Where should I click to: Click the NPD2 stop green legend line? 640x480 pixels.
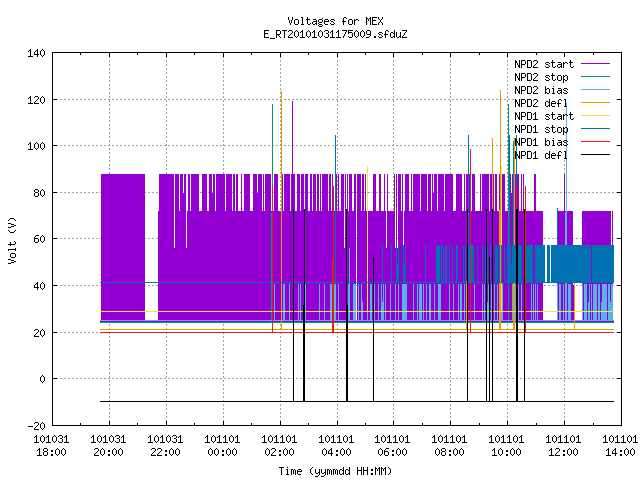595,77
